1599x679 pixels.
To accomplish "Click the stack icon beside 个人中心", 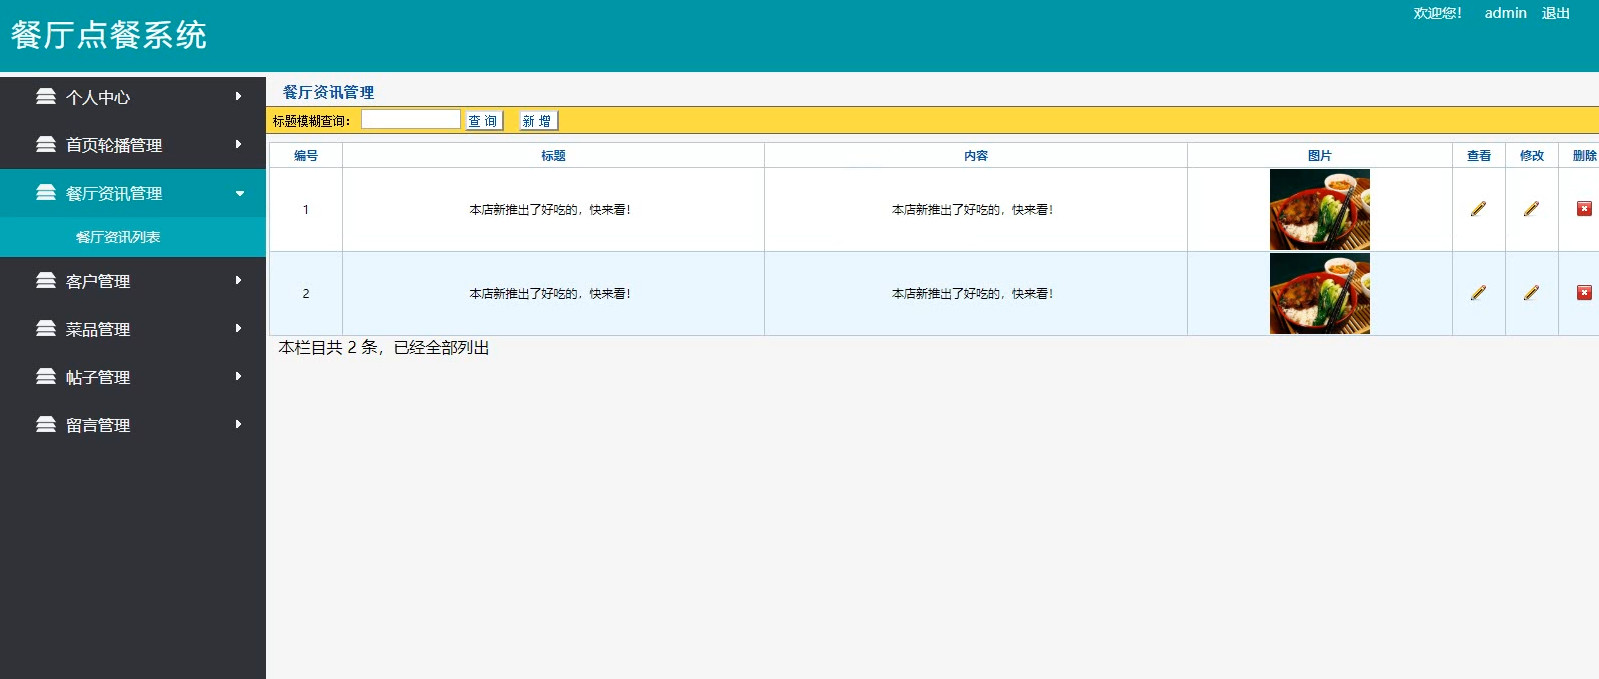I will point(46,96).
